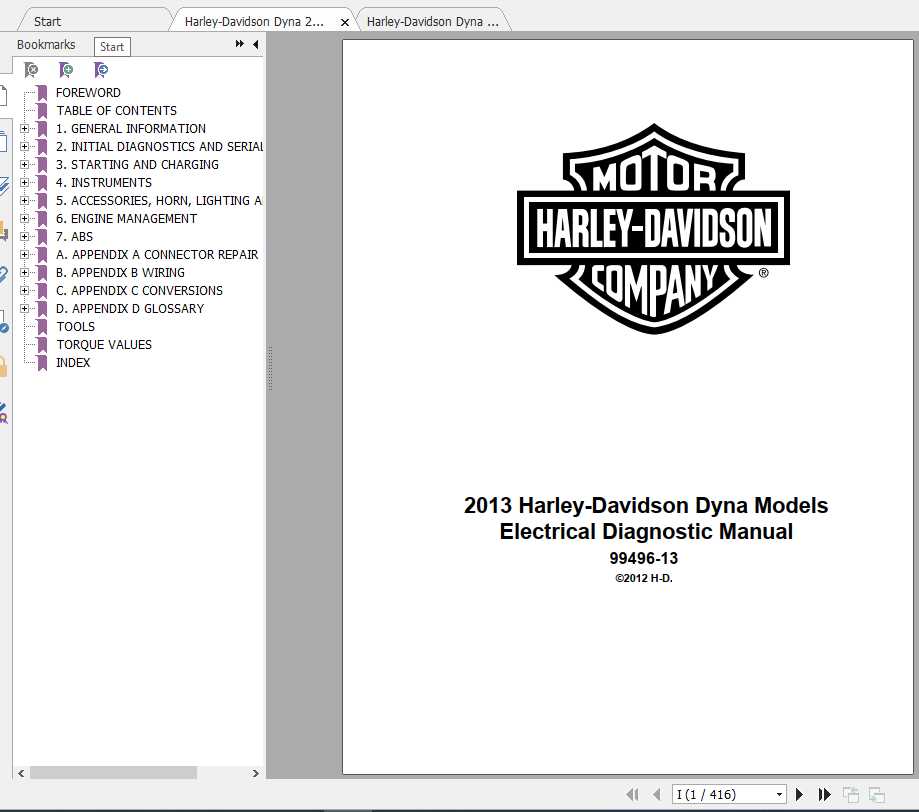Jump to the INDEX bookmark
The image size is (919, 812).
point(73,362)
